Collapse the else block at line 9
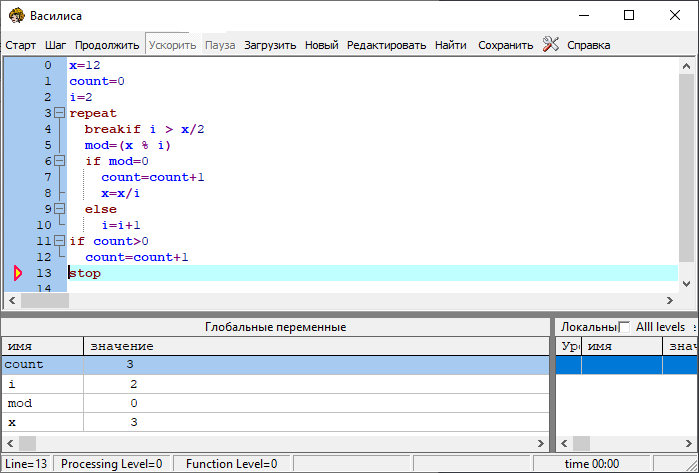 coord(59,209)
